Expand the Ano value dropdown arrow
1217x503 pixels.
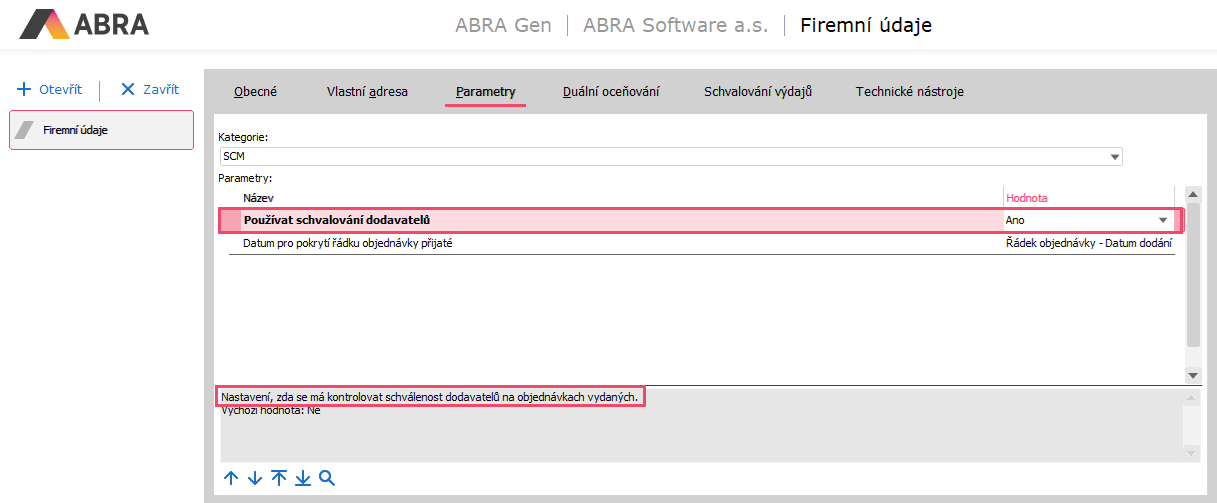point(1163,220)
